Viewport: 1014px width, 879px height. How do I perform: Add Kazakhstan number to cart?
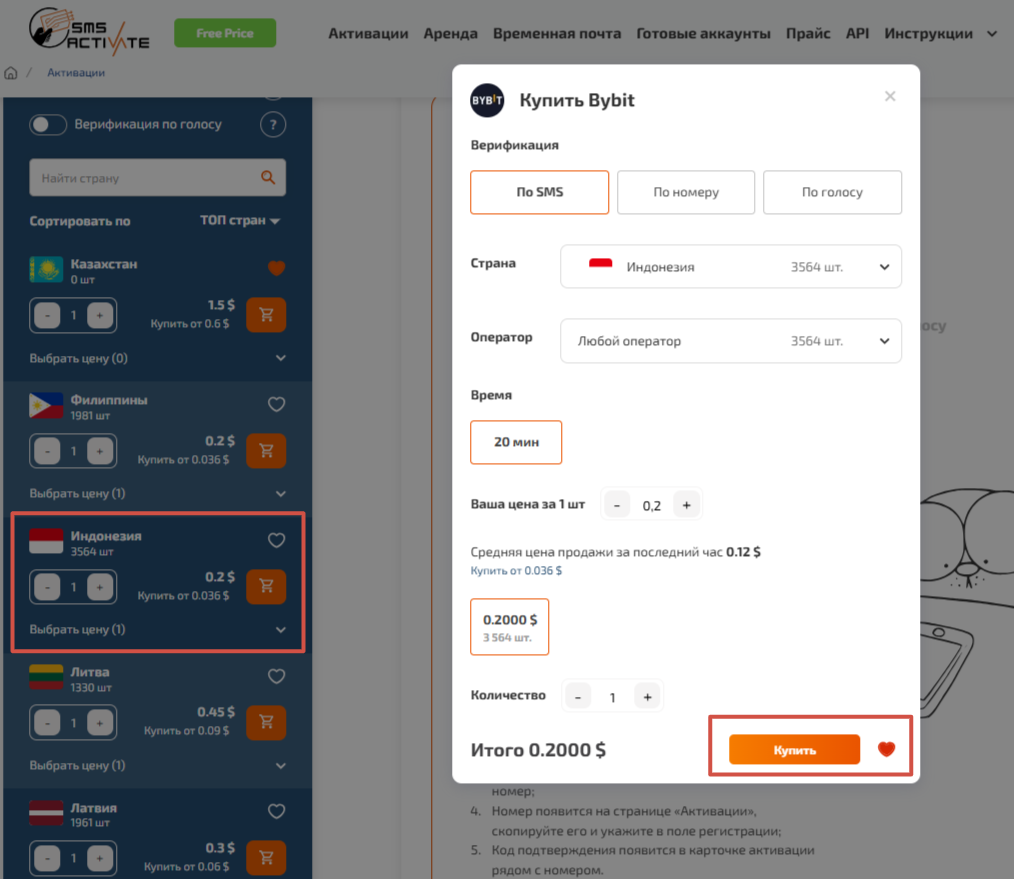tap(266, 315)
